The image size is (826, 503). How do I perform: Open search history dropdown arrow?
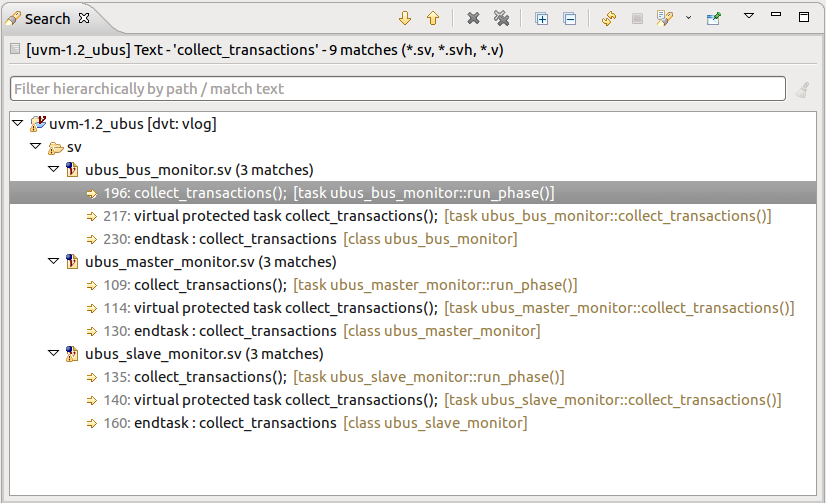point(688,18)
